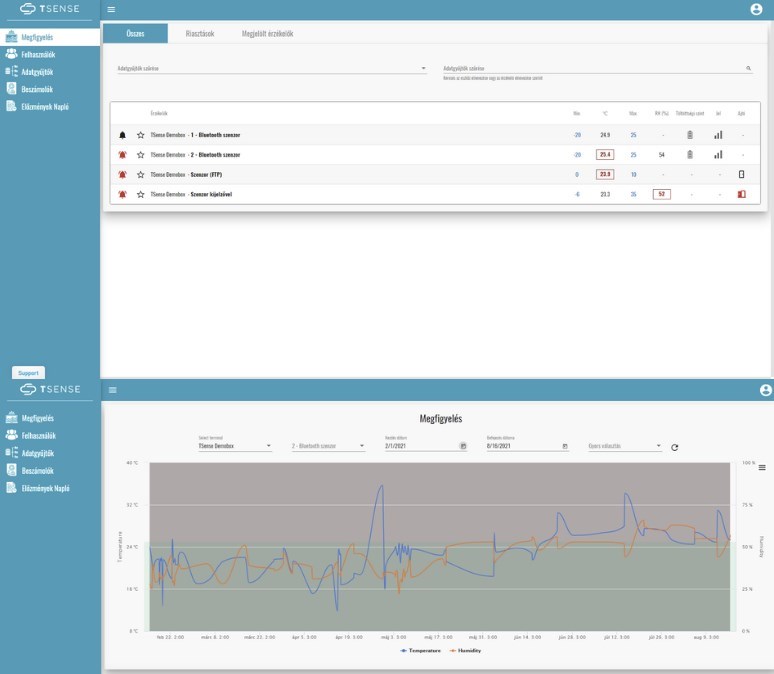Open the user account icon in the chart window
The image size is (774, 674).
(x=766, y=390)
